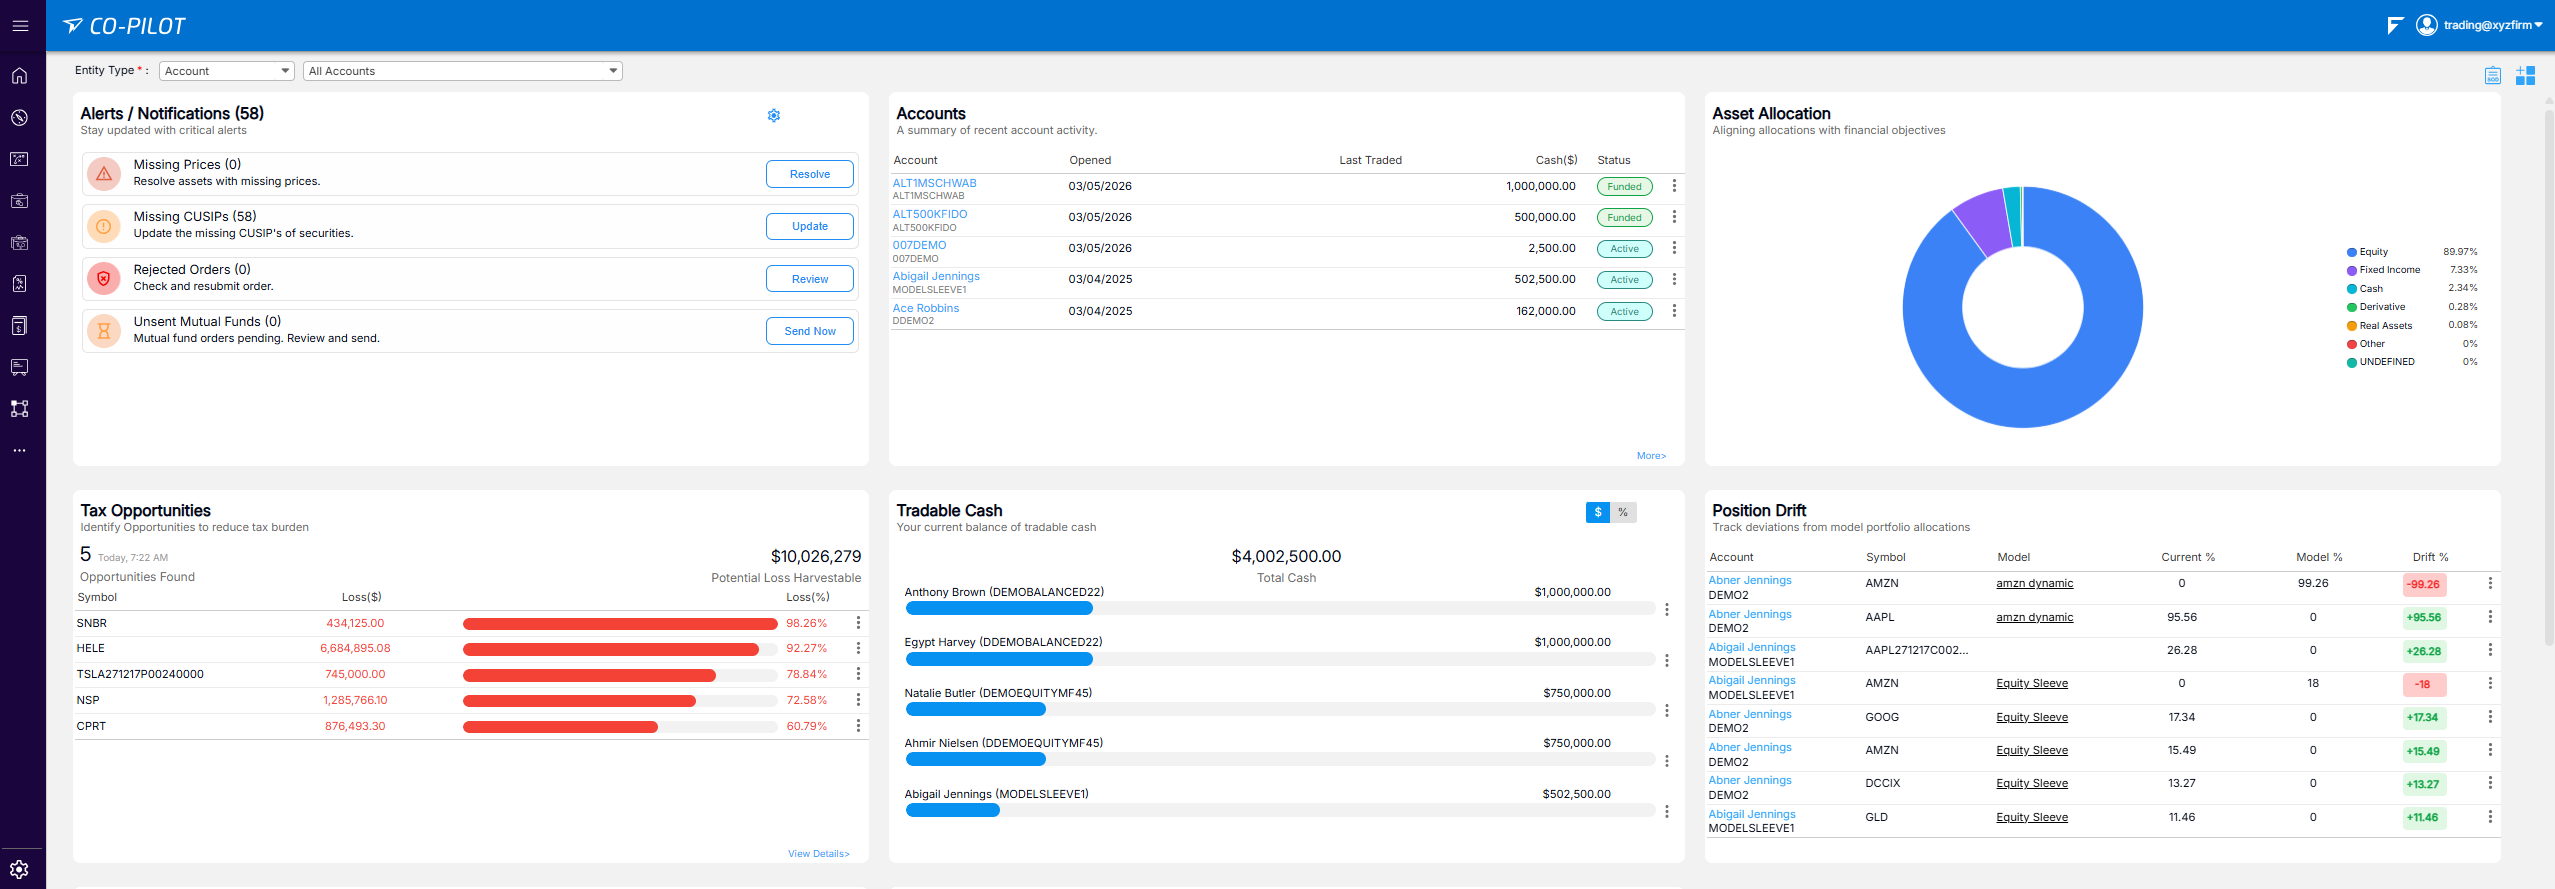Switch to grid dashboard layout icon
The image size is (2555, 889).
2525,75
